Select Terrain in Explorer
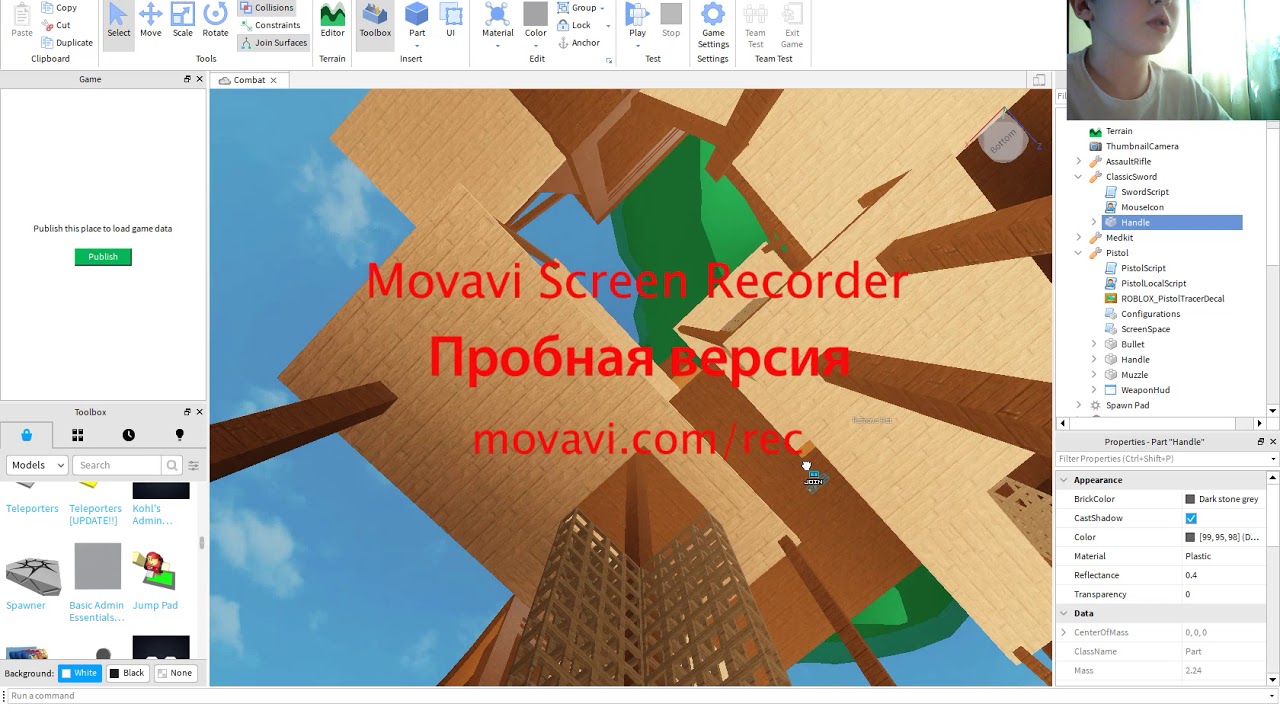 [1119, 131]
